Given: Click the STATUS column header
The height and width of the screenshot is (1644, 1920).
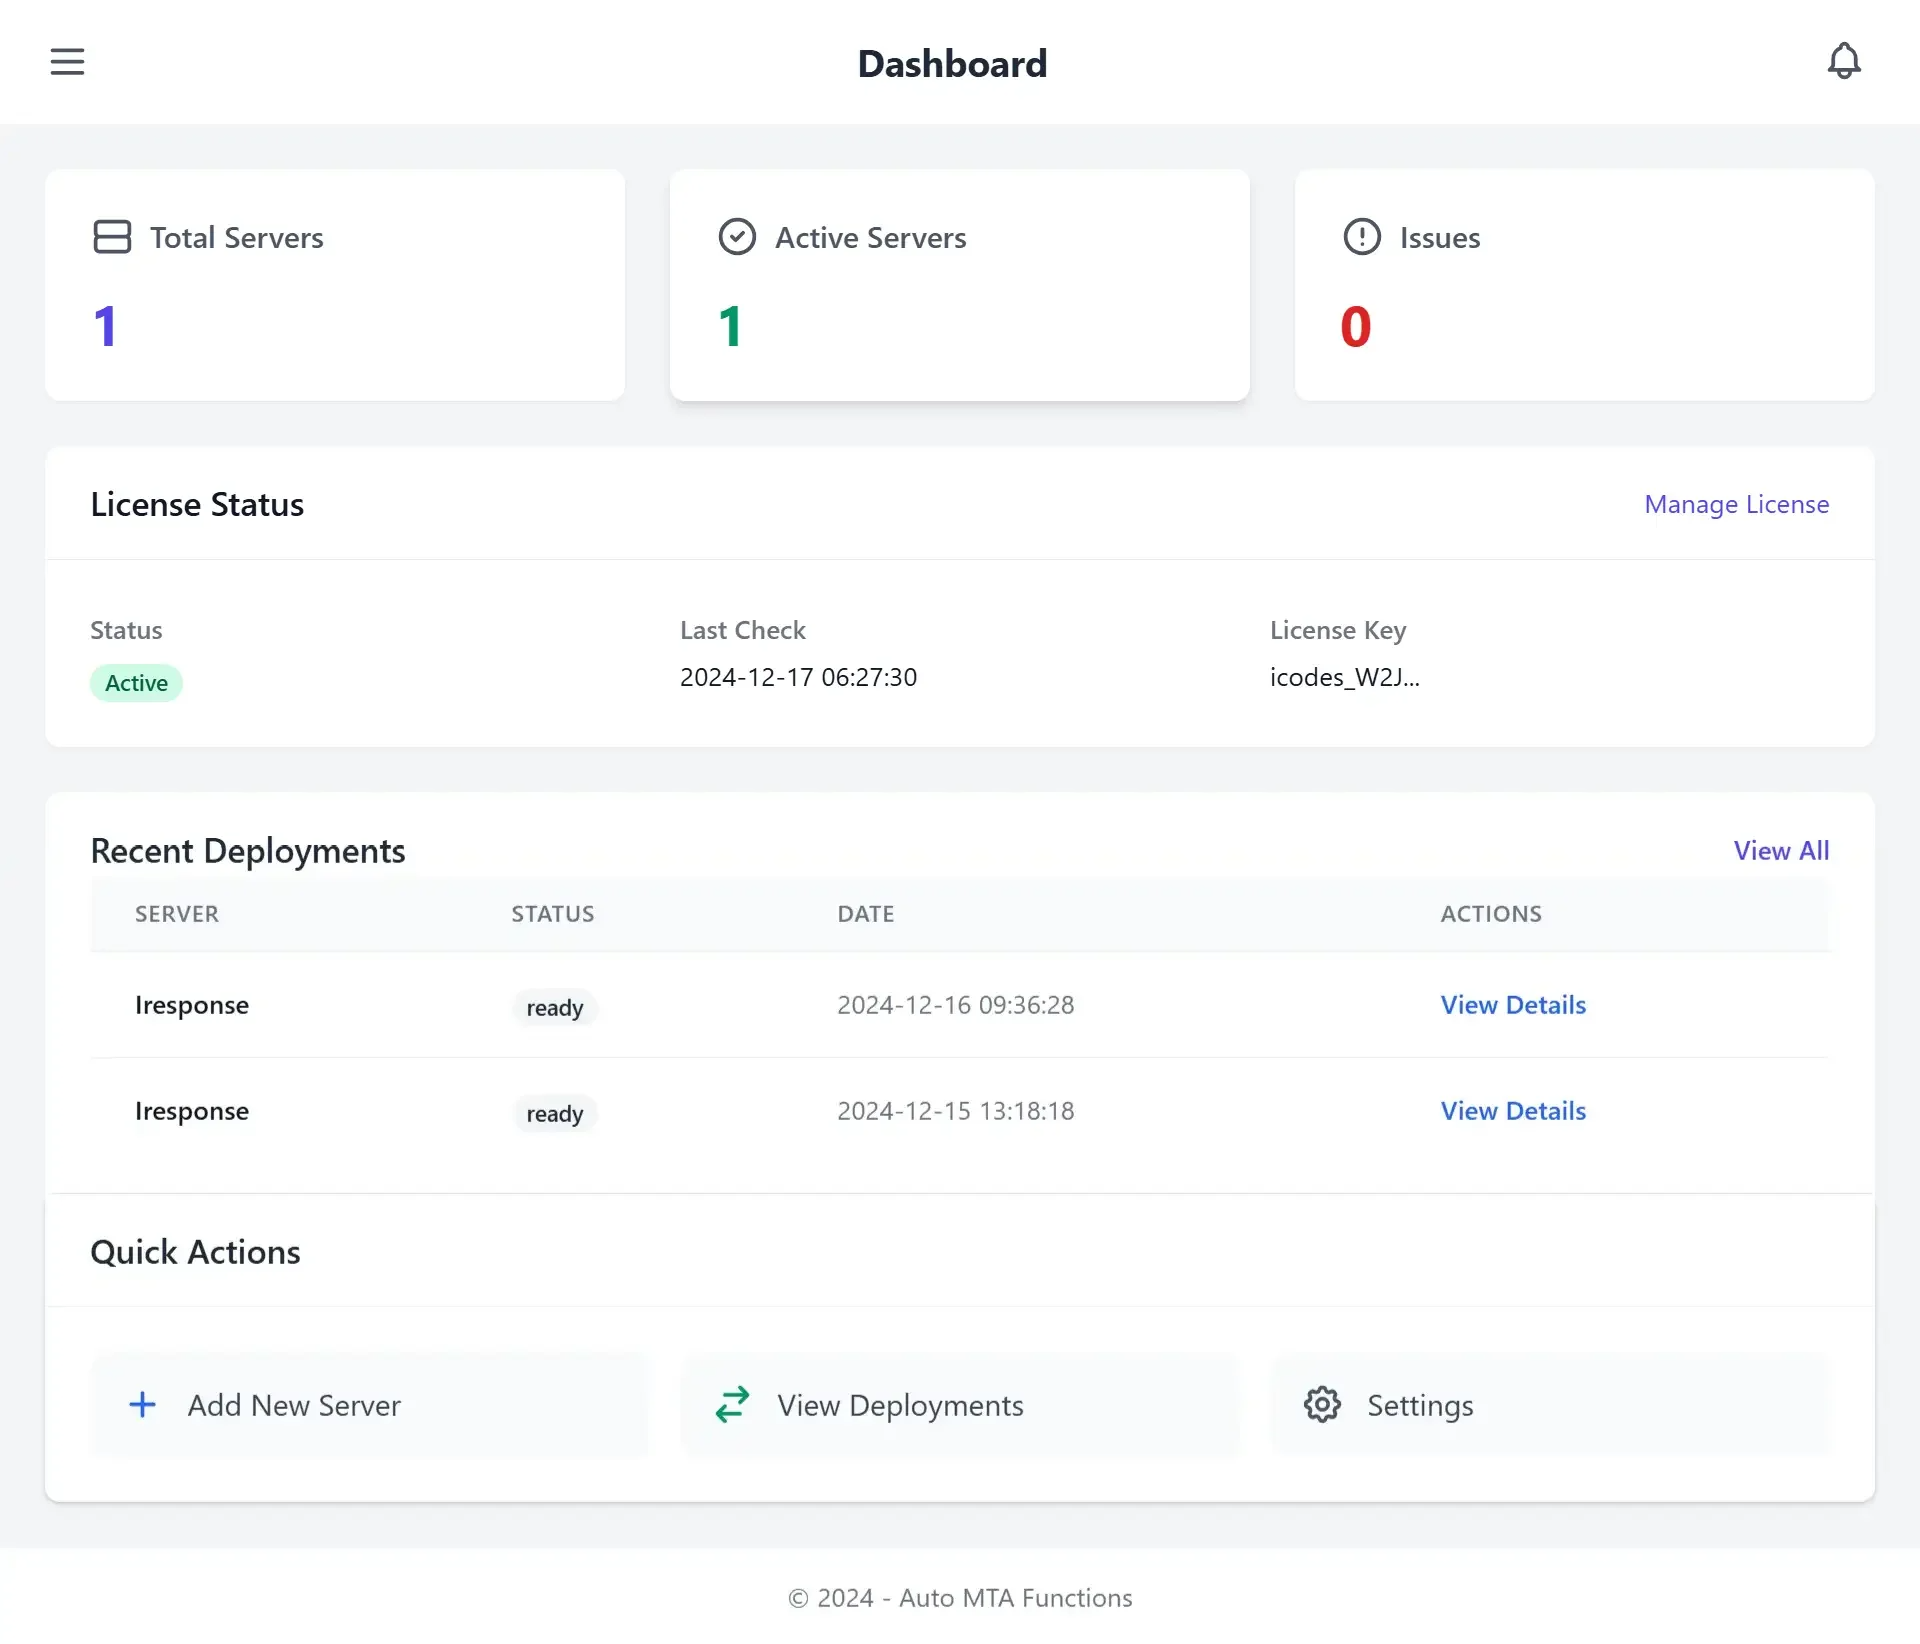Looking at the screenshot, I should [x=553, y=914].
